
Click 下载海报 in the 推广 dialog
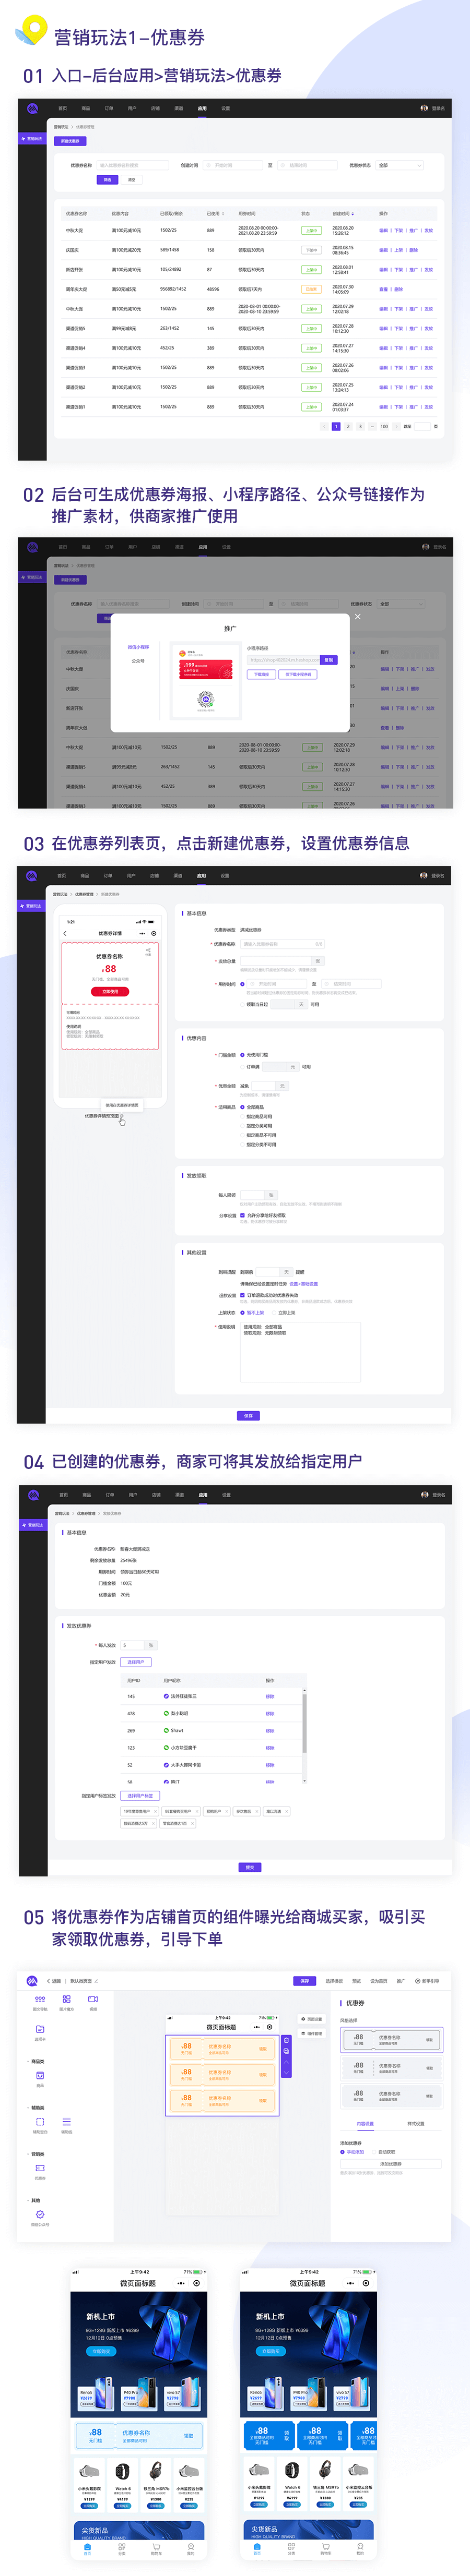[261, 675]
